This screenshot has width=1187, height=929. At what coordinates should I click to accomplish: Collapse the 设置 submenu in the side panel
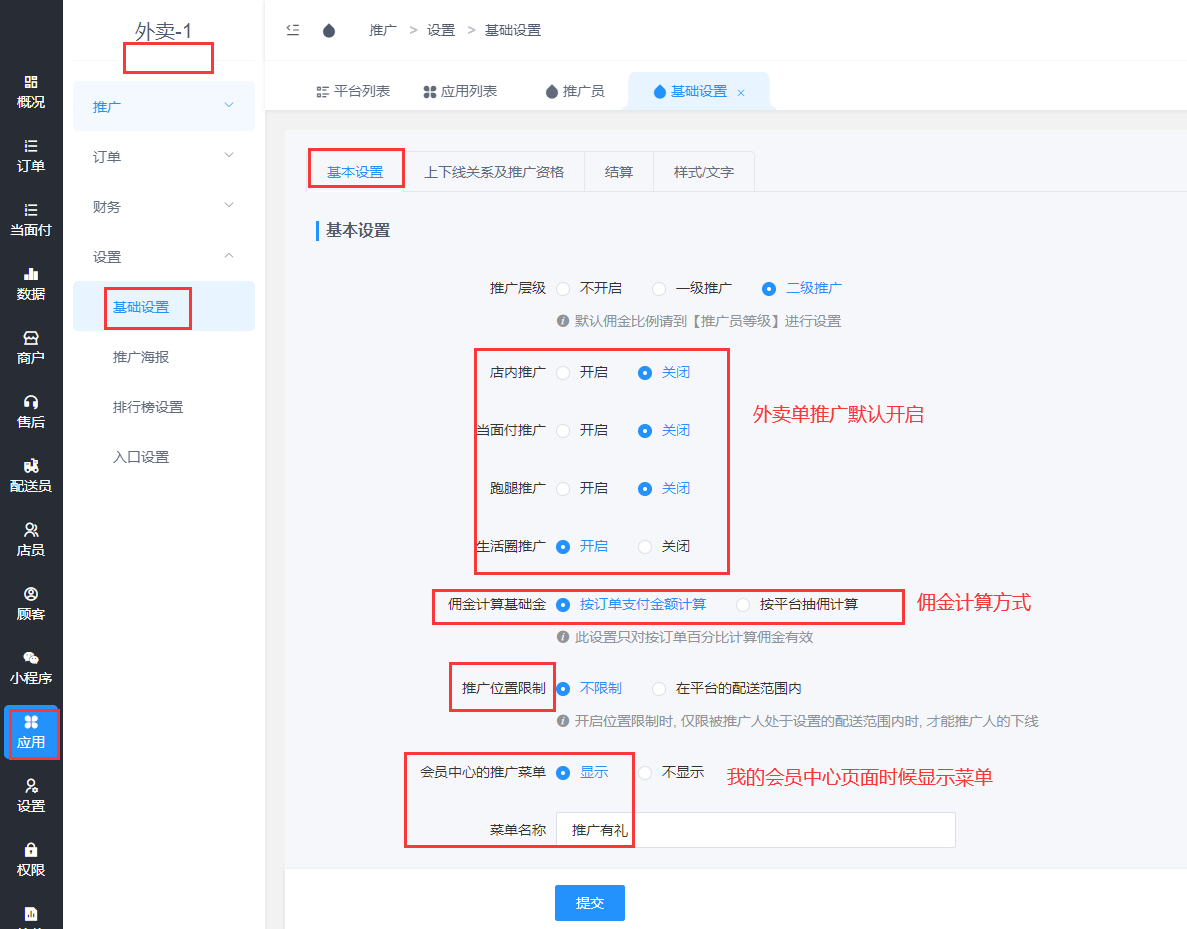tap(164, 256)
